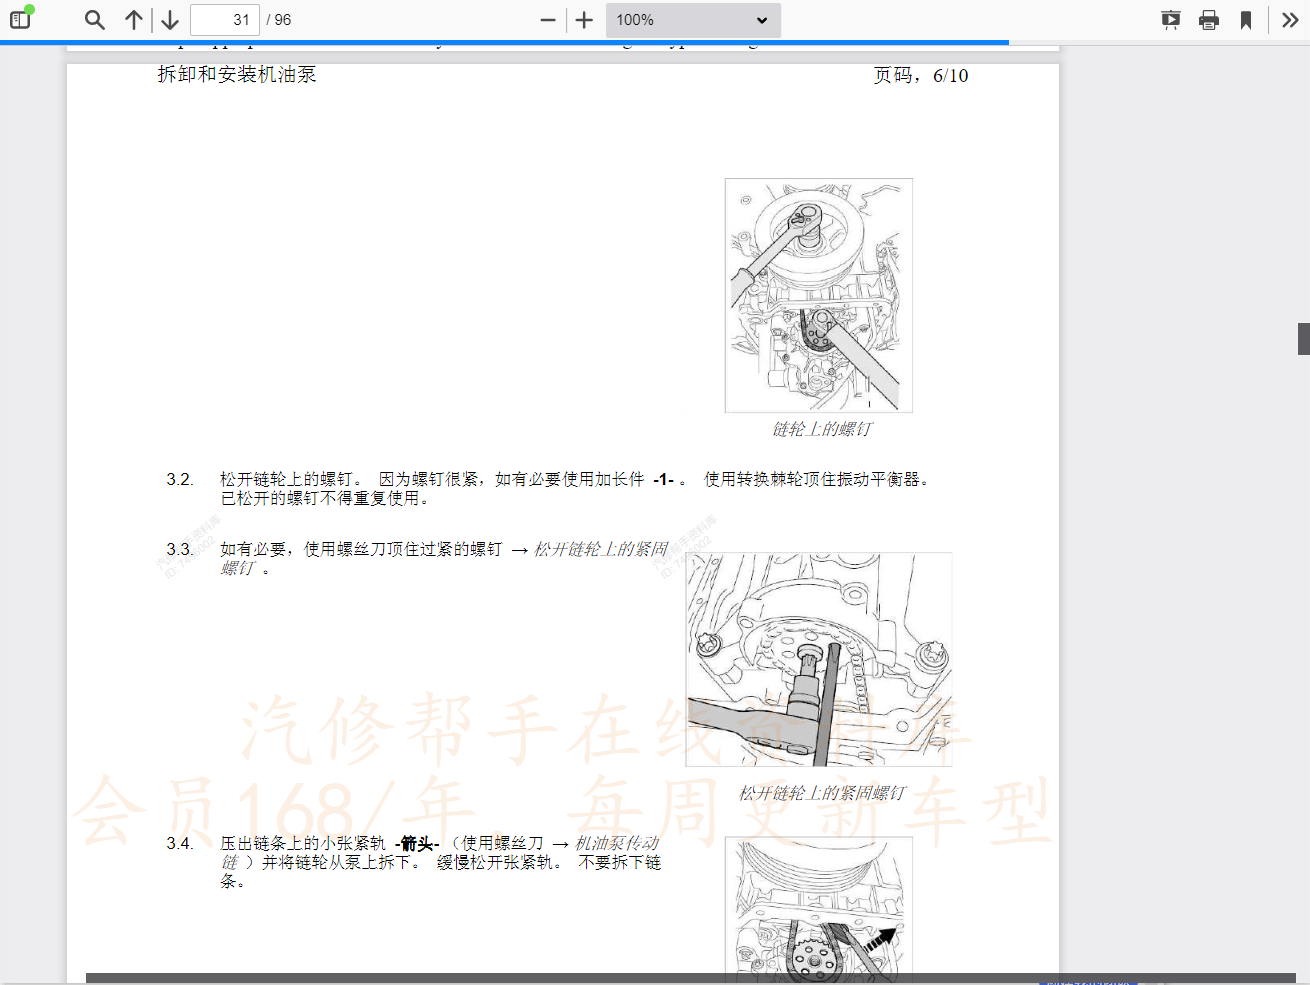Follow the 松开链轮上的紧固螺钉 link in step 3.3
The height and width of the screenshot is (985, 1310).
click(600, 549)
